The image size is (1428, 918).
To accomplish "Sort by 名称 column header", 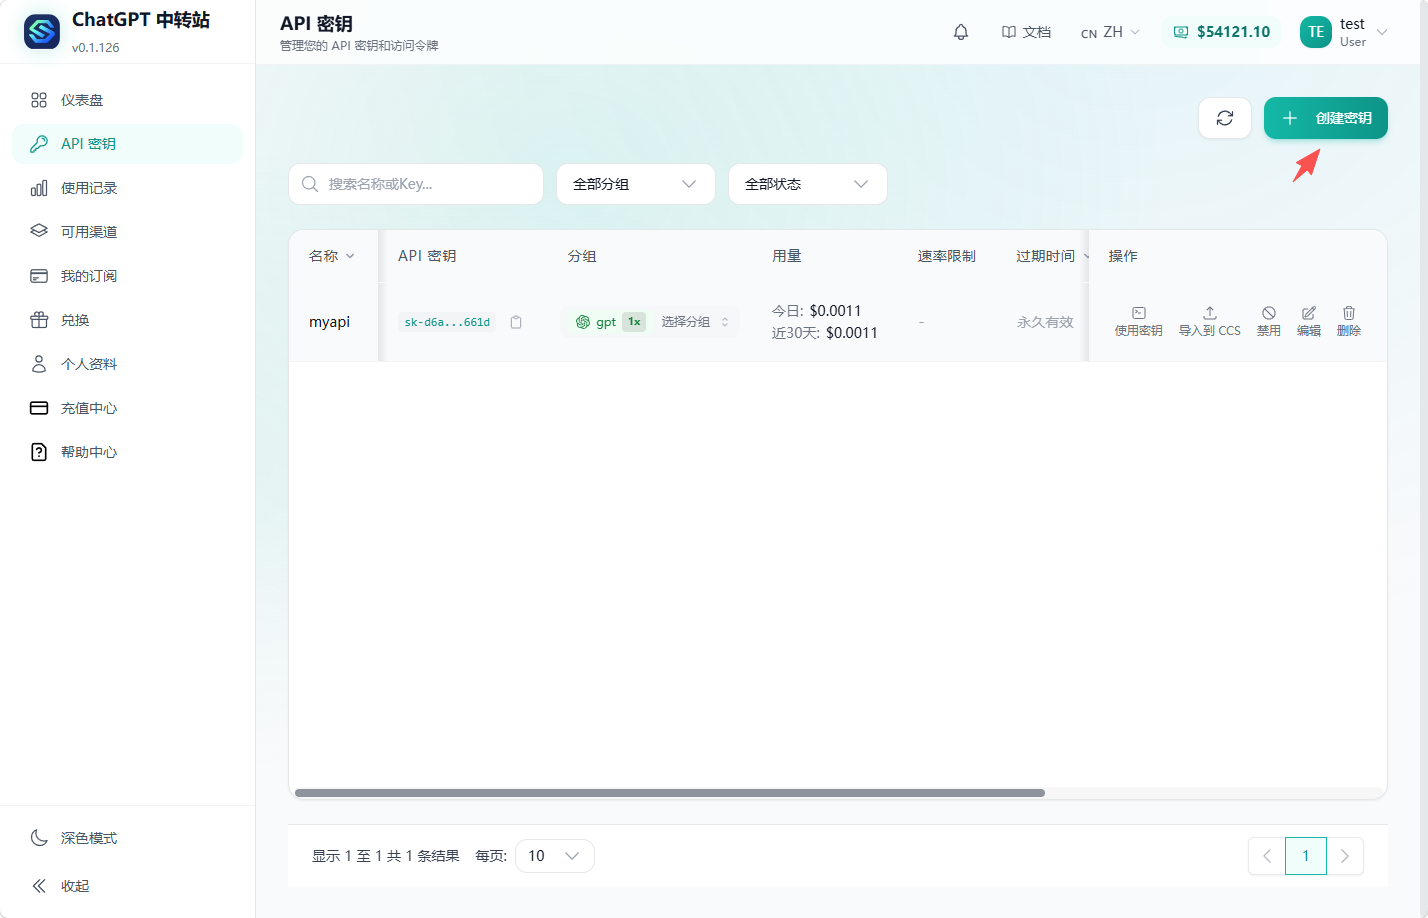I will click(332, 256).
